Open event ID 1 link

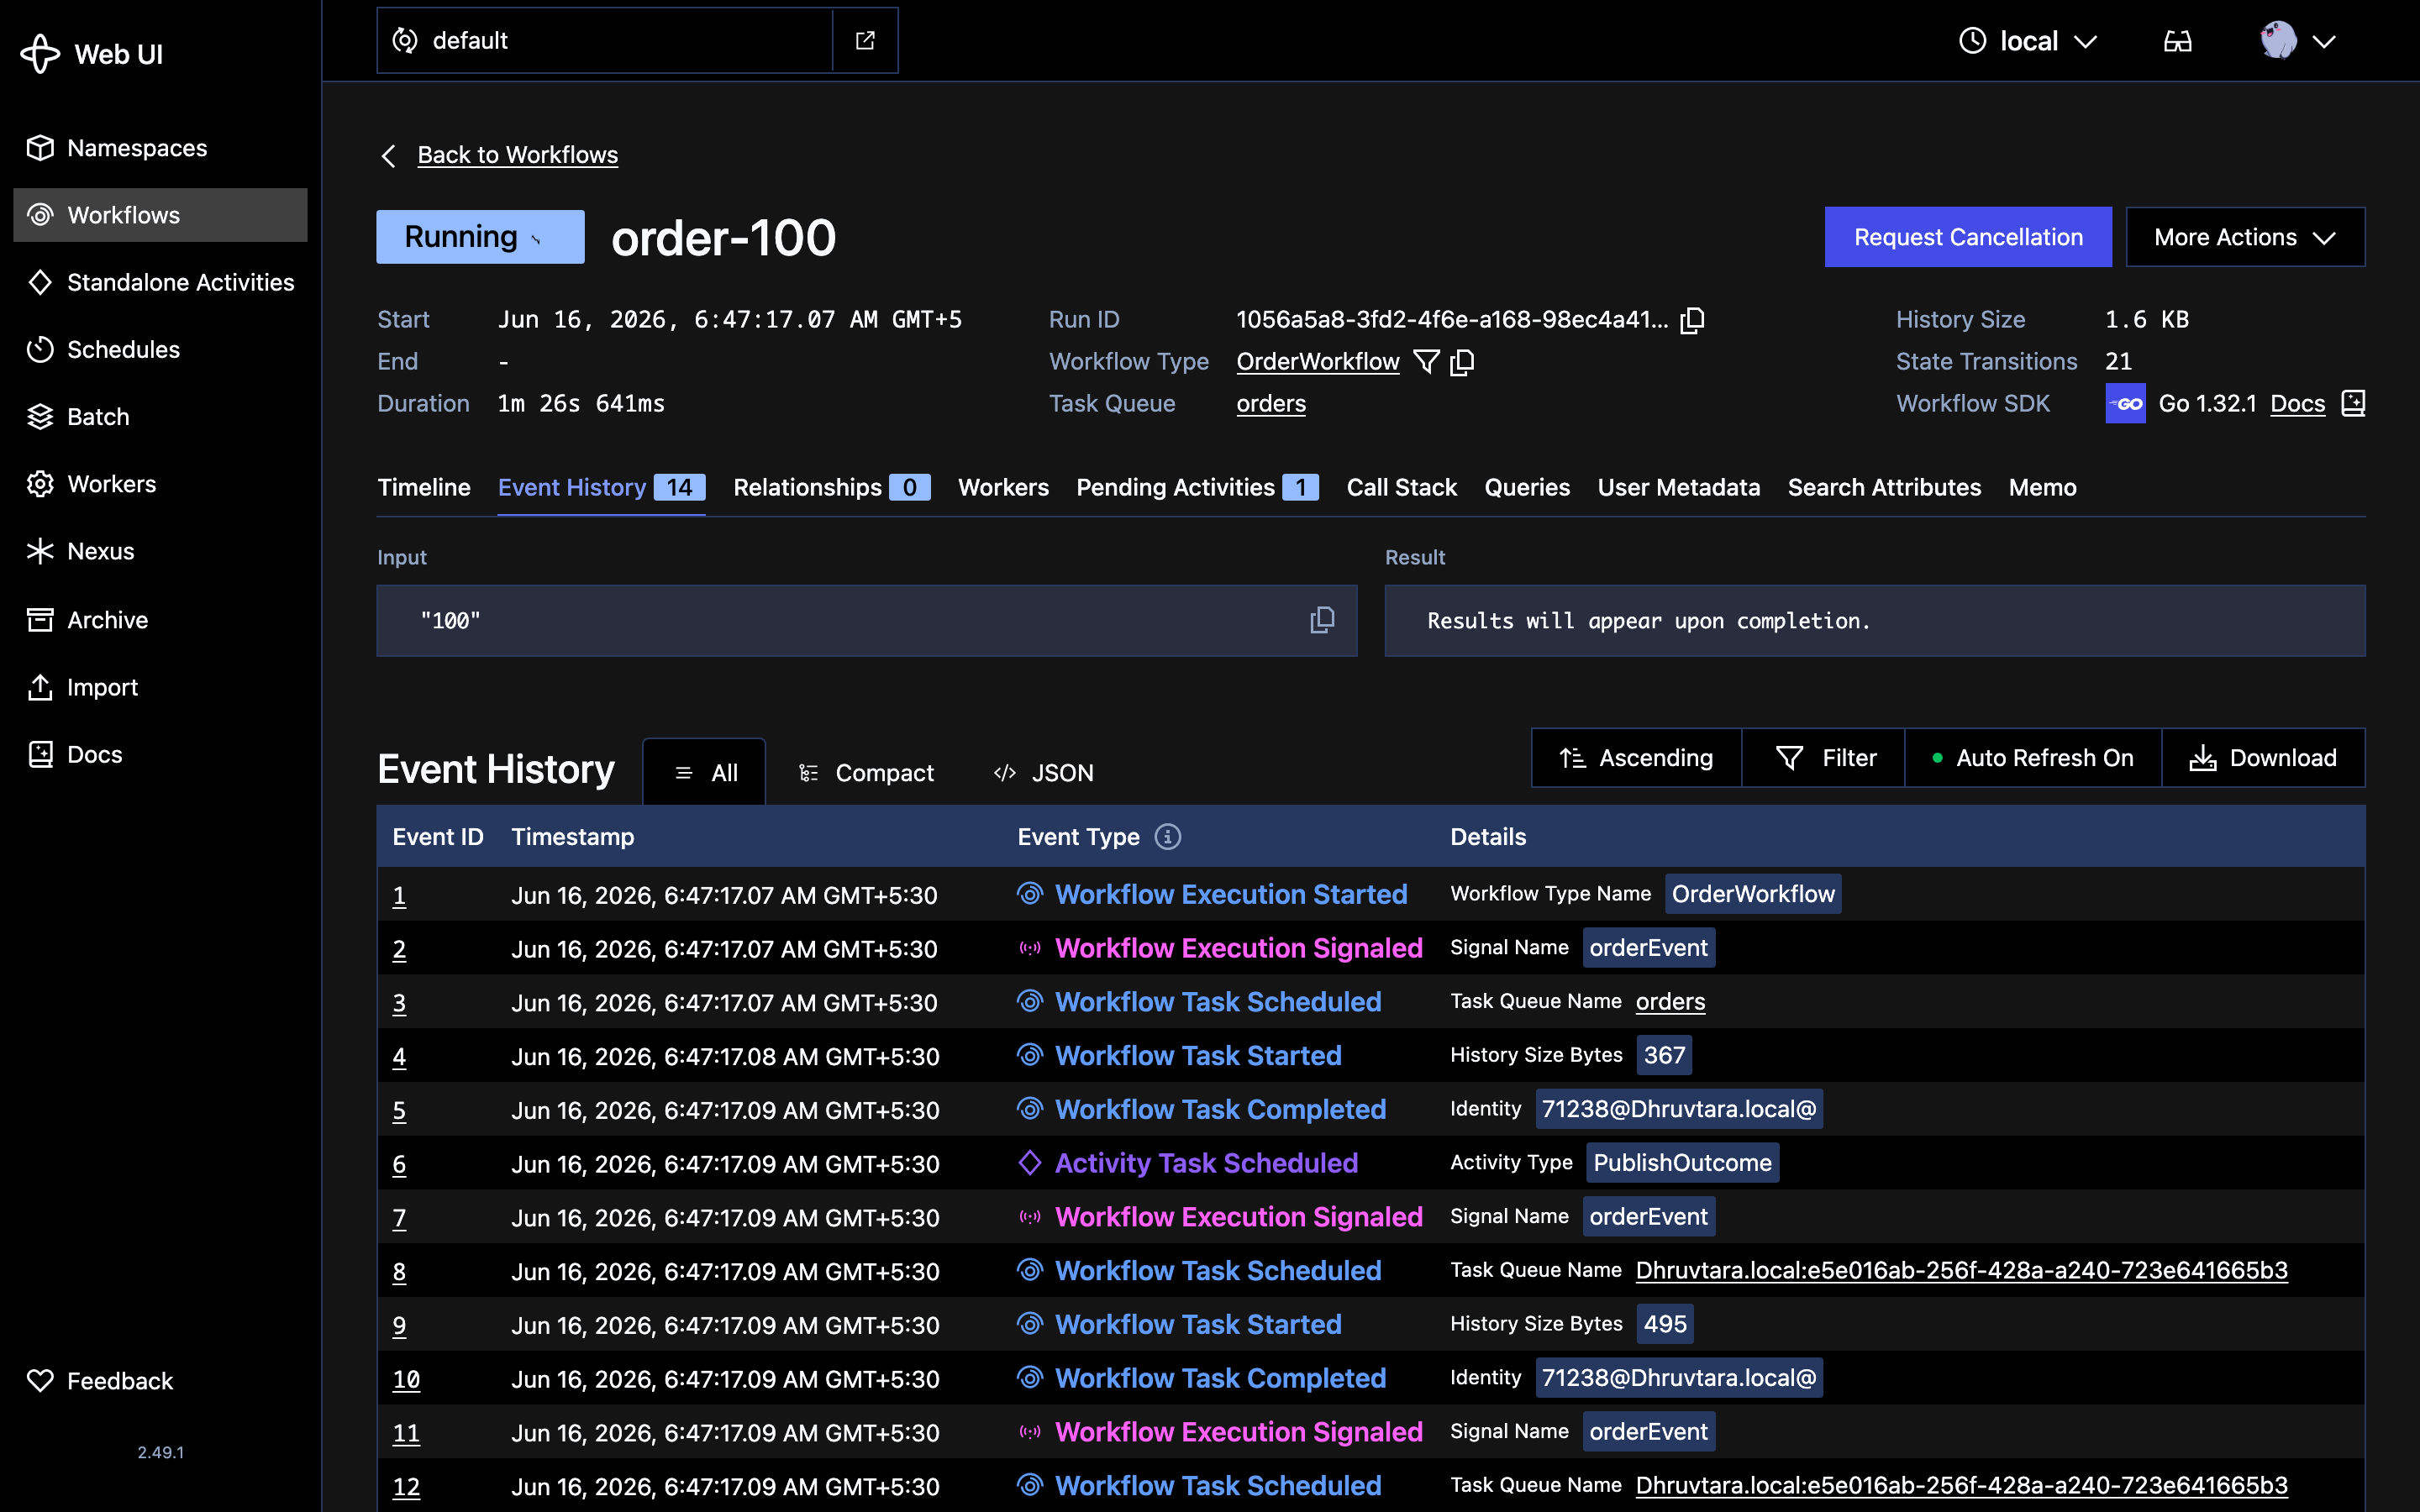click(x=399, y=895)
